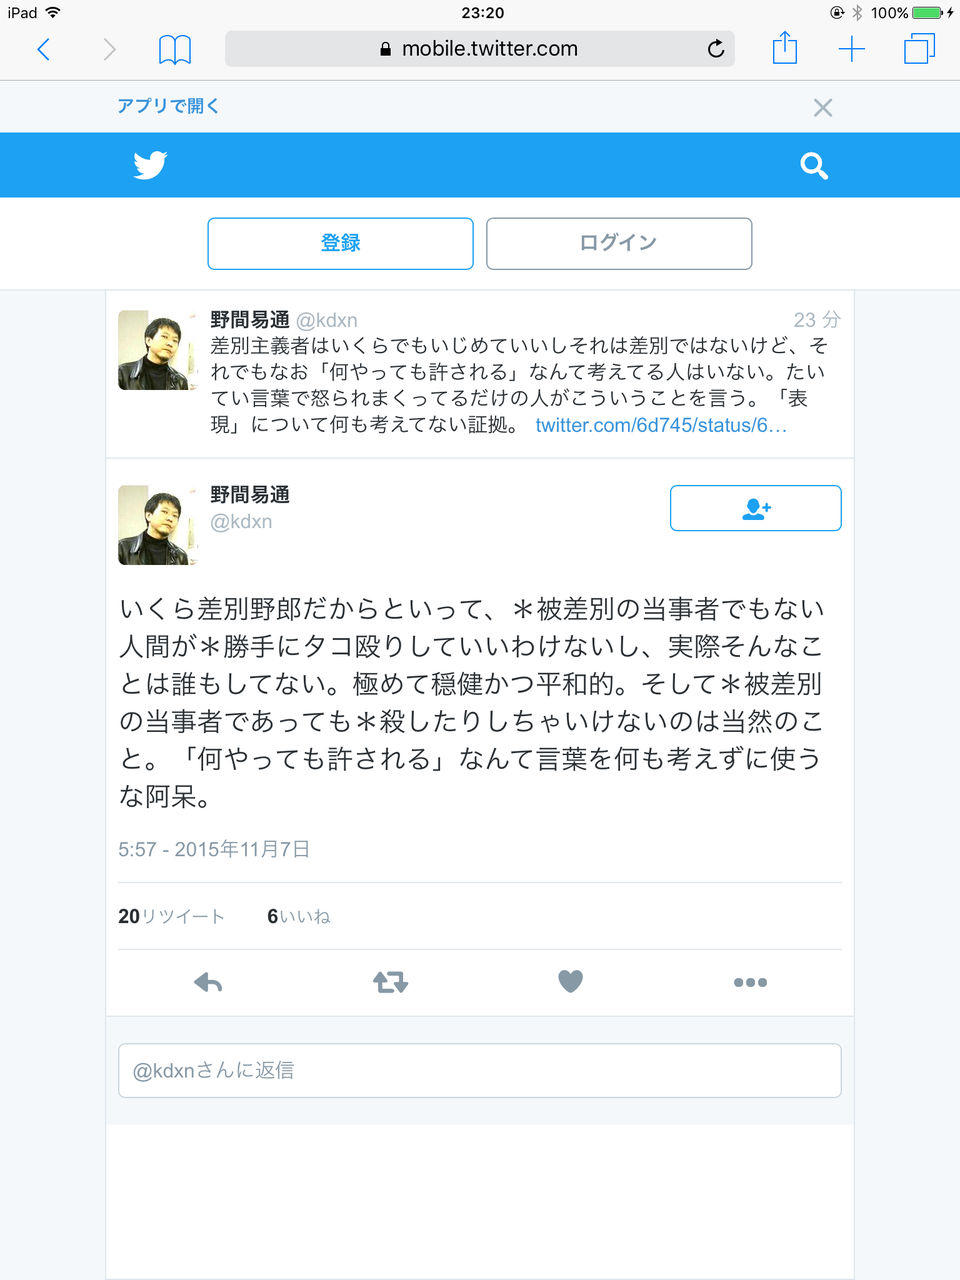The height and width of the screenshot is (1280, 960).
Task: Tap the mobile.twitter.com address bar
Action: pyautogui.click(x=480, y=49)
